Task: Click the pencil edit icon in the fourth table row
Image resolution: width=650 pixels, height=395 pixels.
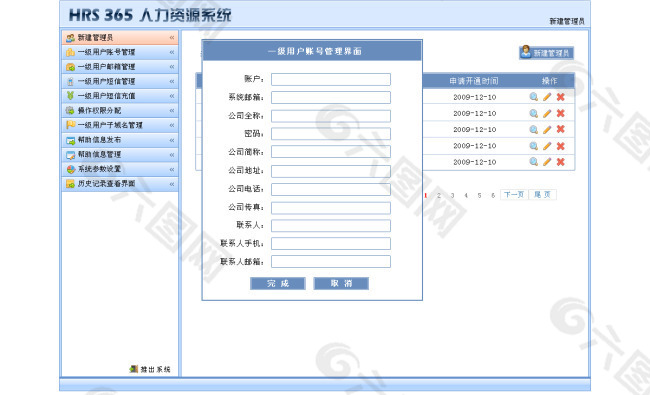Action: 547,146
